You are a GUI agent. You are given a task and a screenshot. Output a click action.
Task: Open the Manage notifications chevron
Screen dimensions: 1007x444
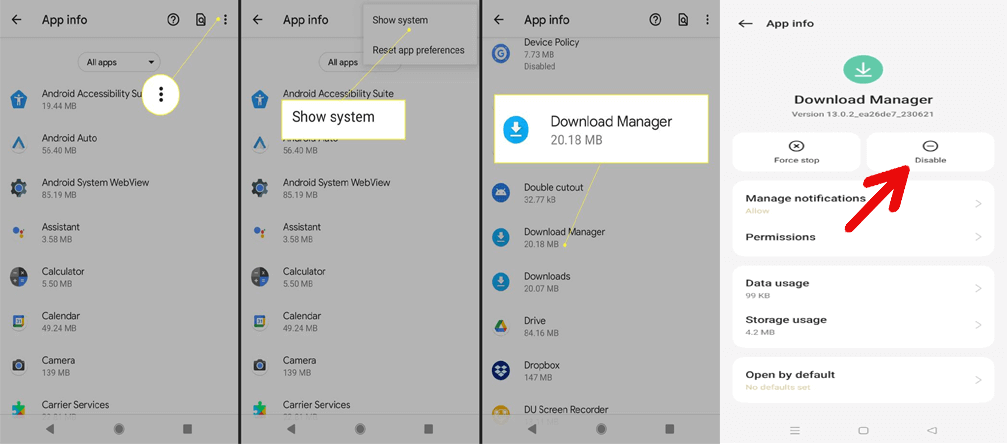pos(977,204)
